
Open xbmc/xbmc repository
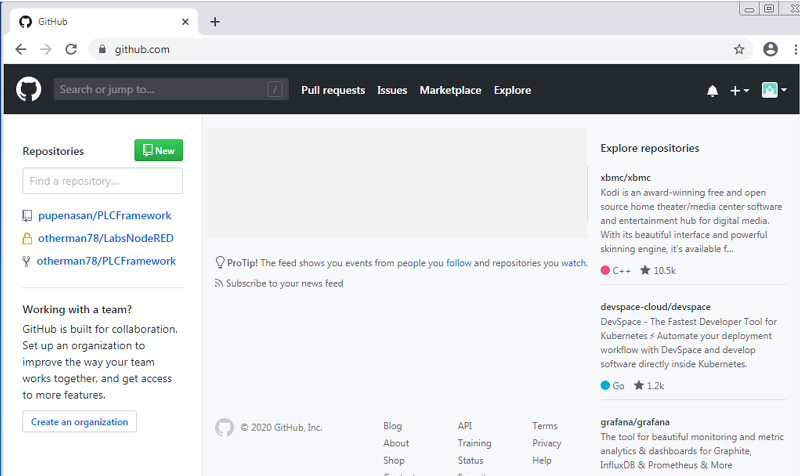pos(626,178)
